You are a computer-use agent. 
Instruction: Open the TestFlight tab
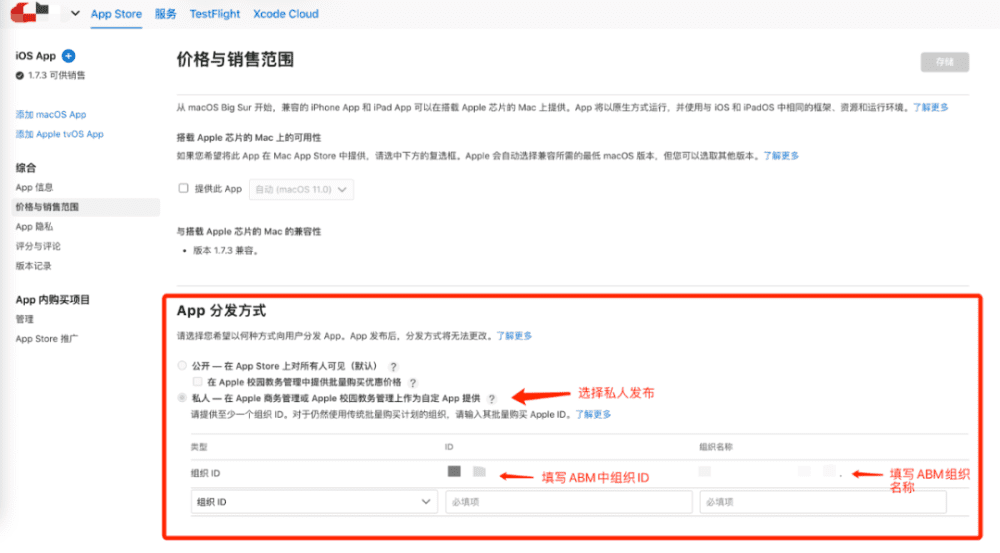215,14
